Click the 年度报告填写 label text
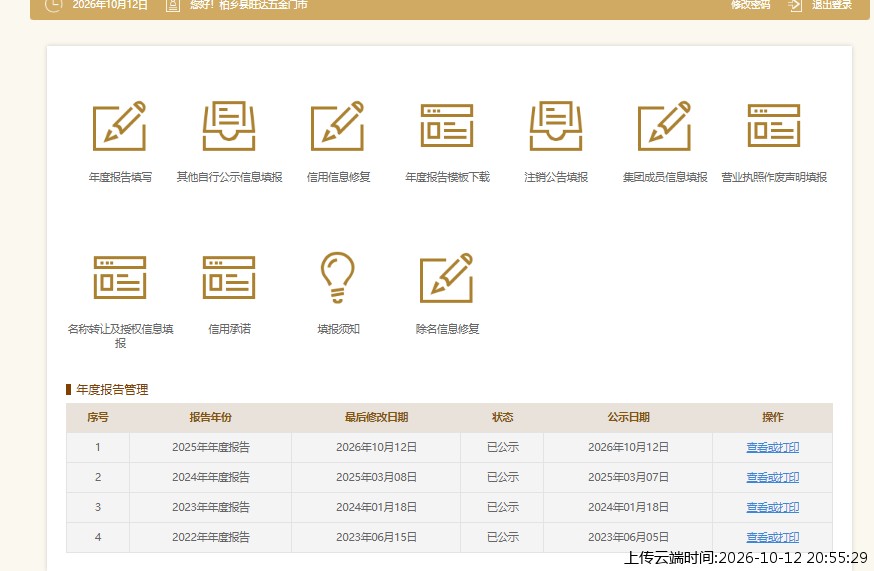Image resolution: width=874 pixels, height=571 pixels. [120, 177]
